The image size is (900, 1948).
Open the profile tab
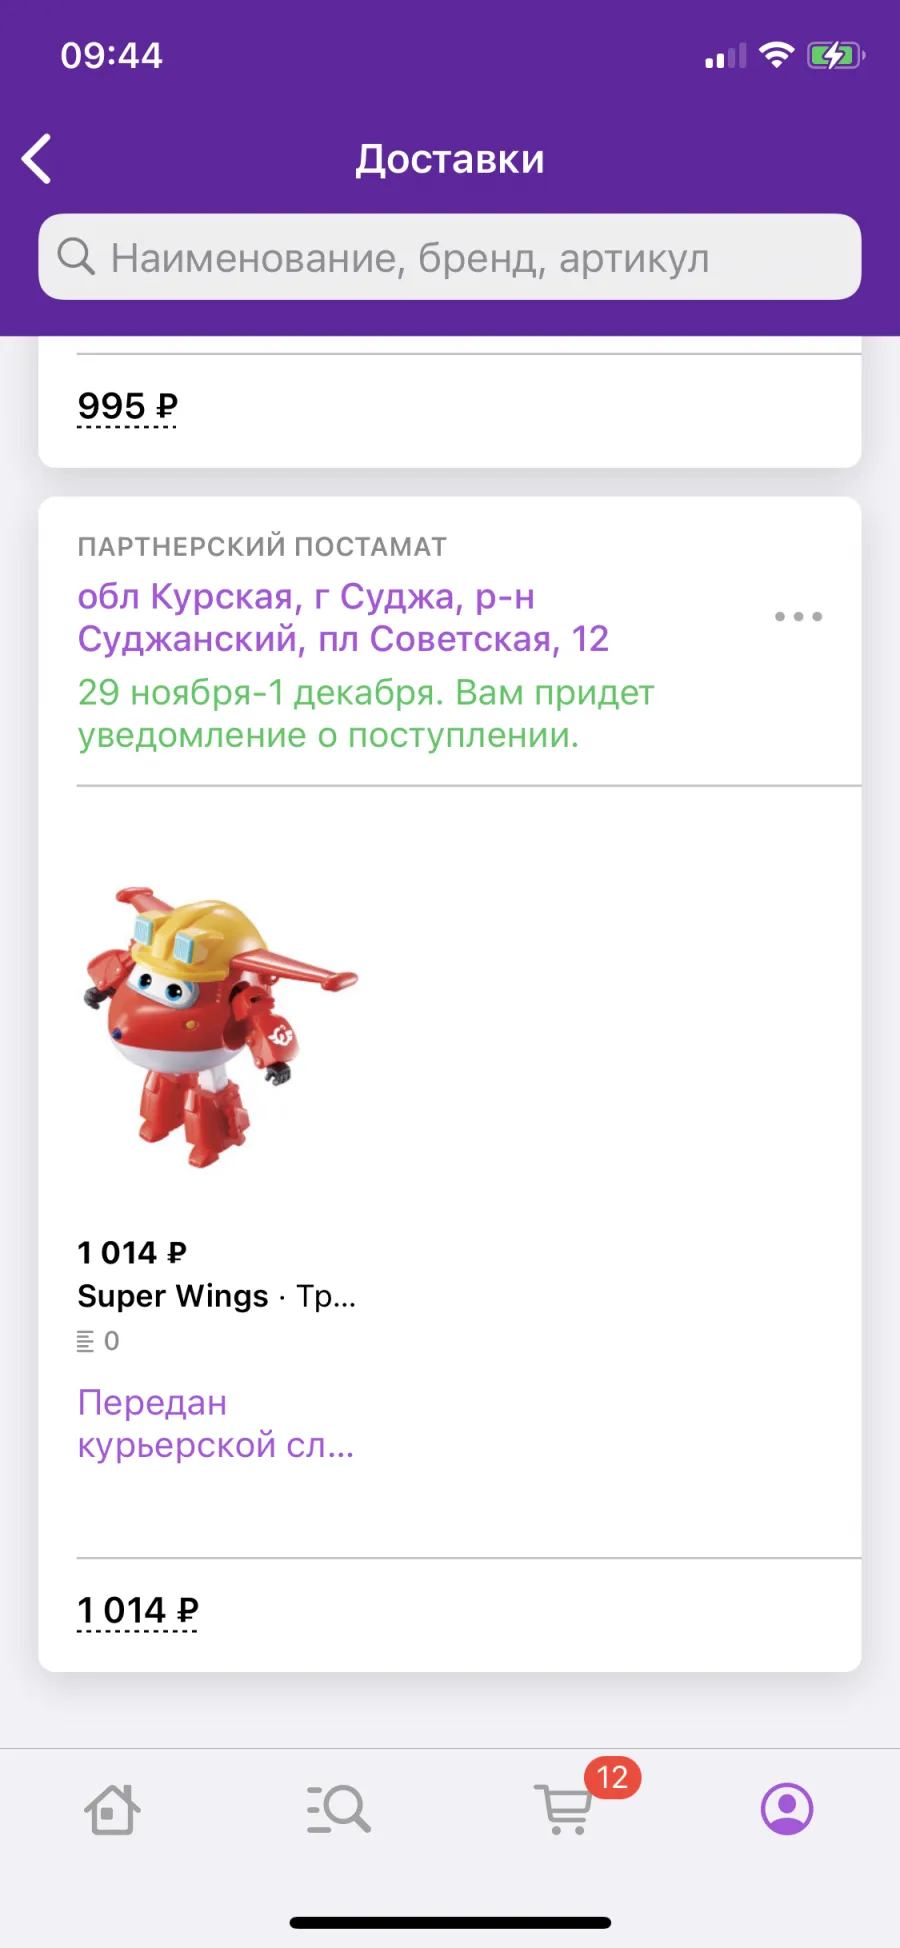(x=787, y=1809)
